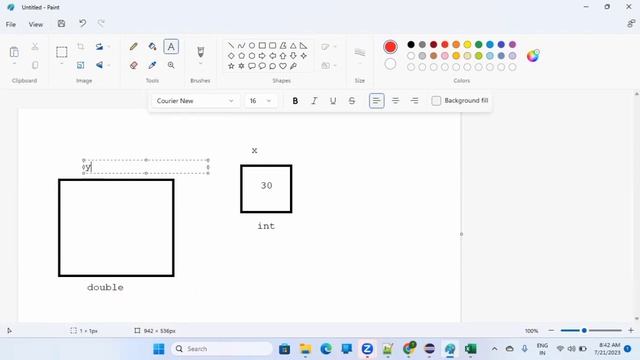640x360 pixels.
Task: Click the Resize and skew icon
Action: pyautogui.click(x=80, y=65)
